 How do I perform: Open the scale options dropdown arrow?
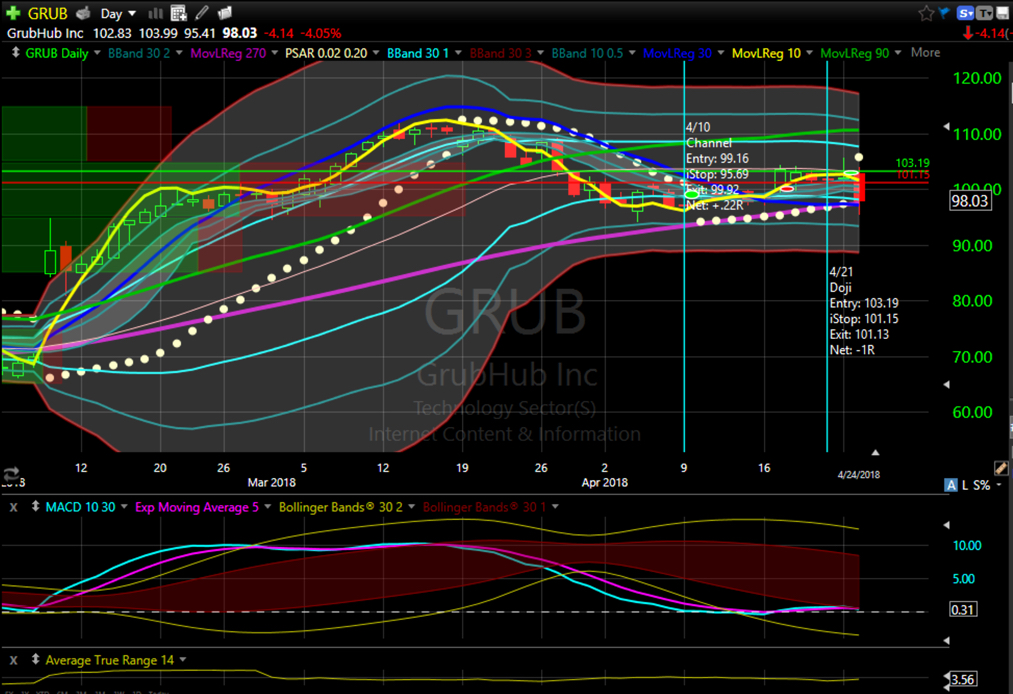coord(999,485)
